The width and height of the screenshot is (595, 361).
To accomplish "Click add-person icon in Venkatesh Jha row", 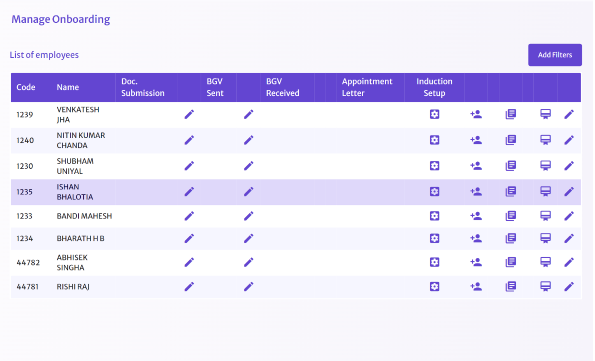I will pos(476,114).
